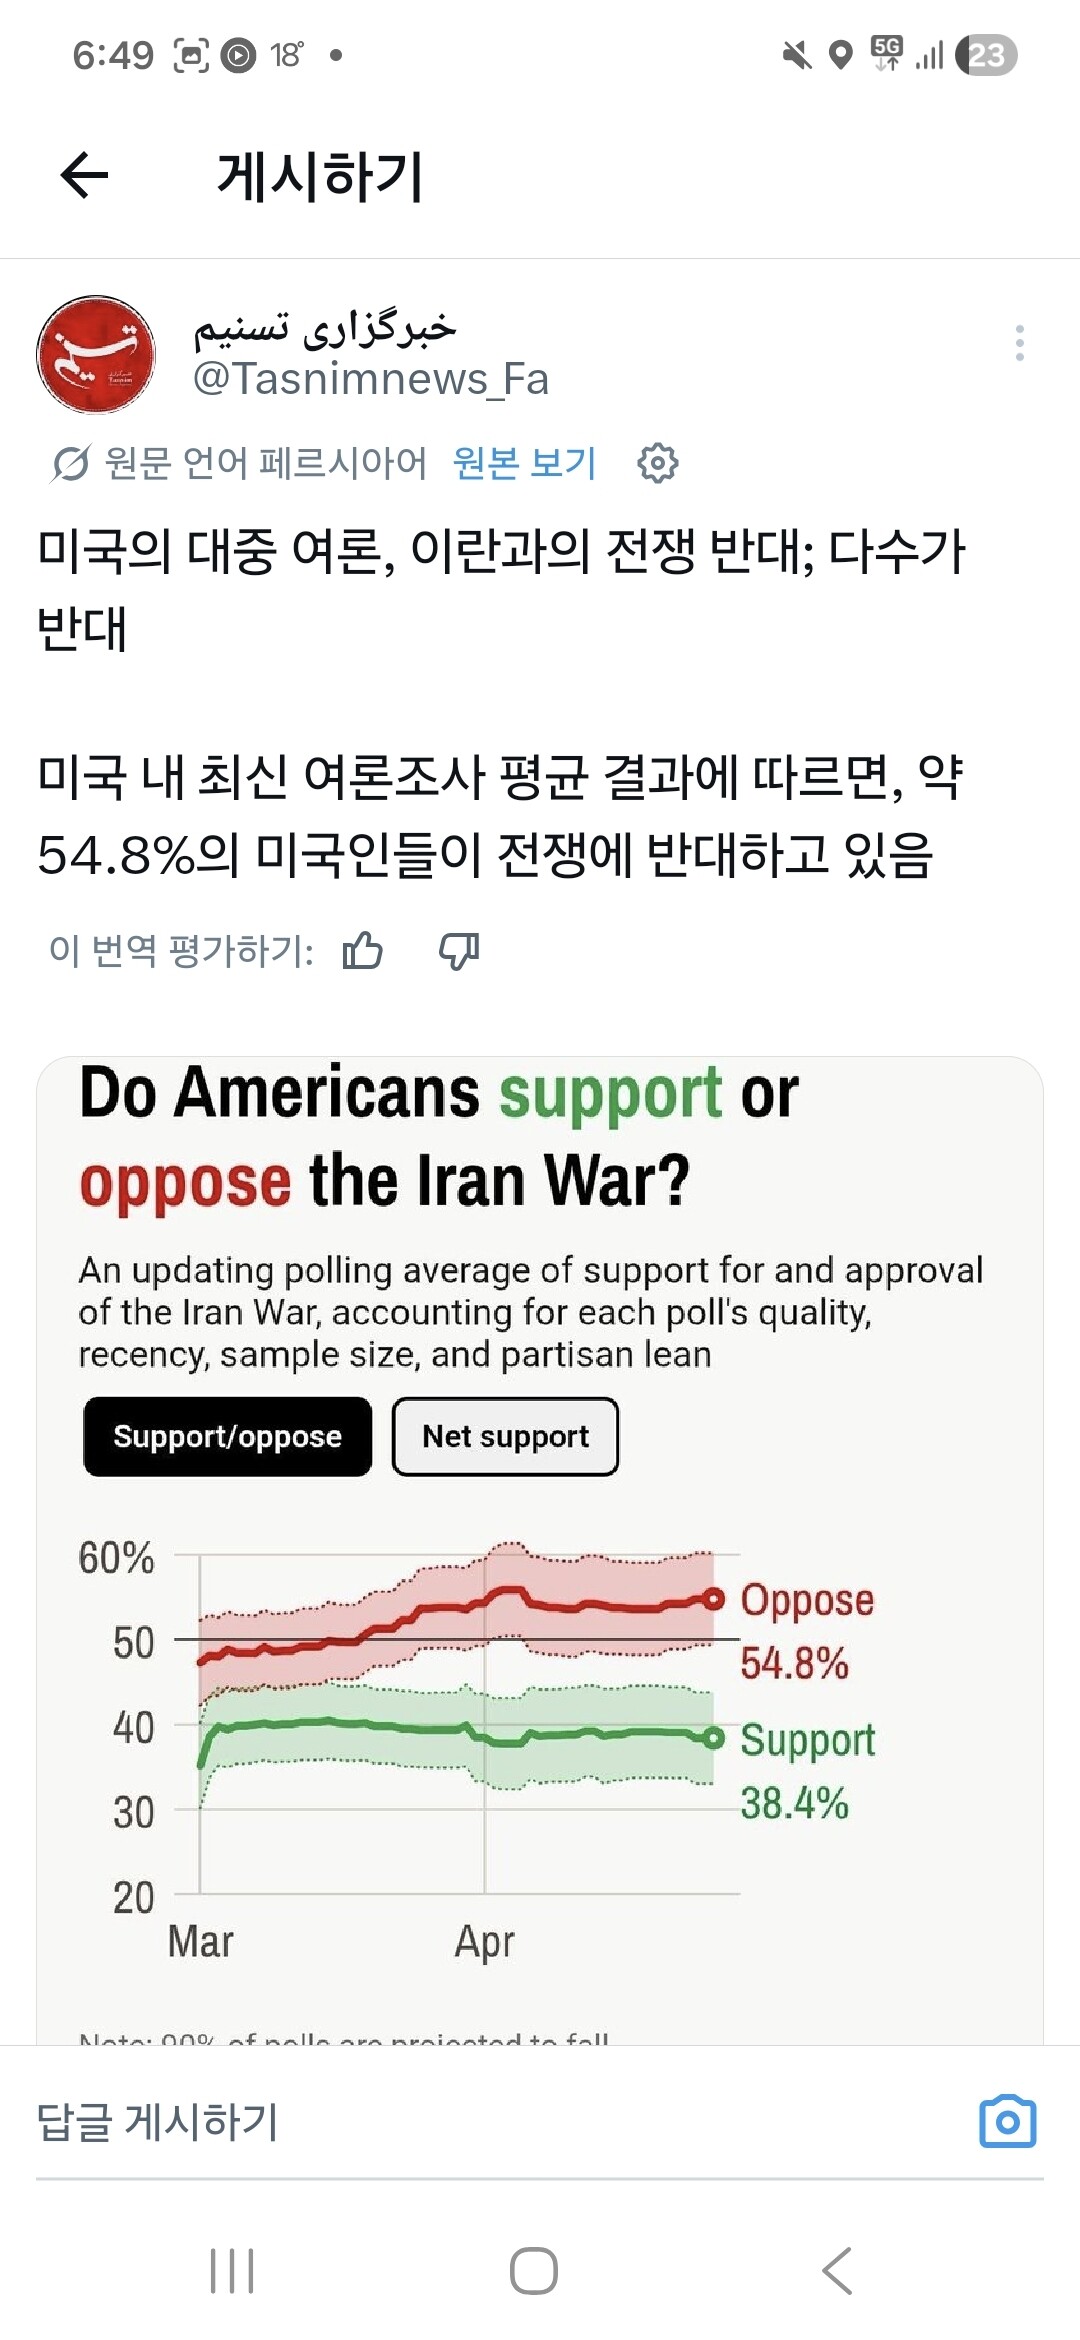Tap the Support 38.4% line endpoint

[713, 1738]
